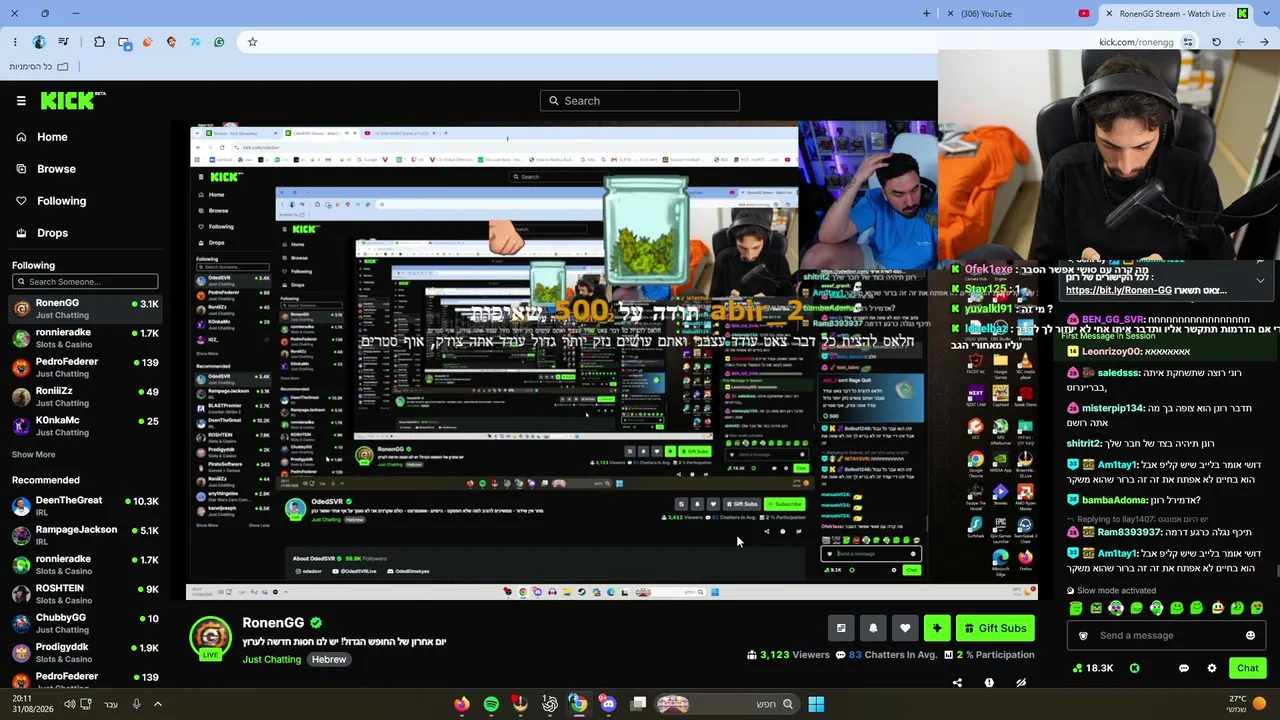Click the Windows Start button

pyautogui.click(x=816, y=704)
